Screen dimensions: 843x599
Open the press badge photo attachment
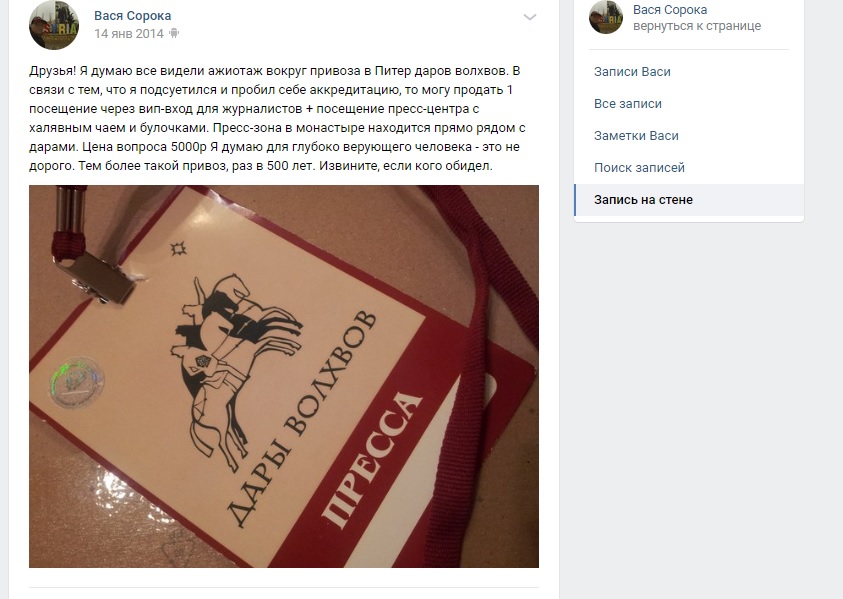[284, 376]
